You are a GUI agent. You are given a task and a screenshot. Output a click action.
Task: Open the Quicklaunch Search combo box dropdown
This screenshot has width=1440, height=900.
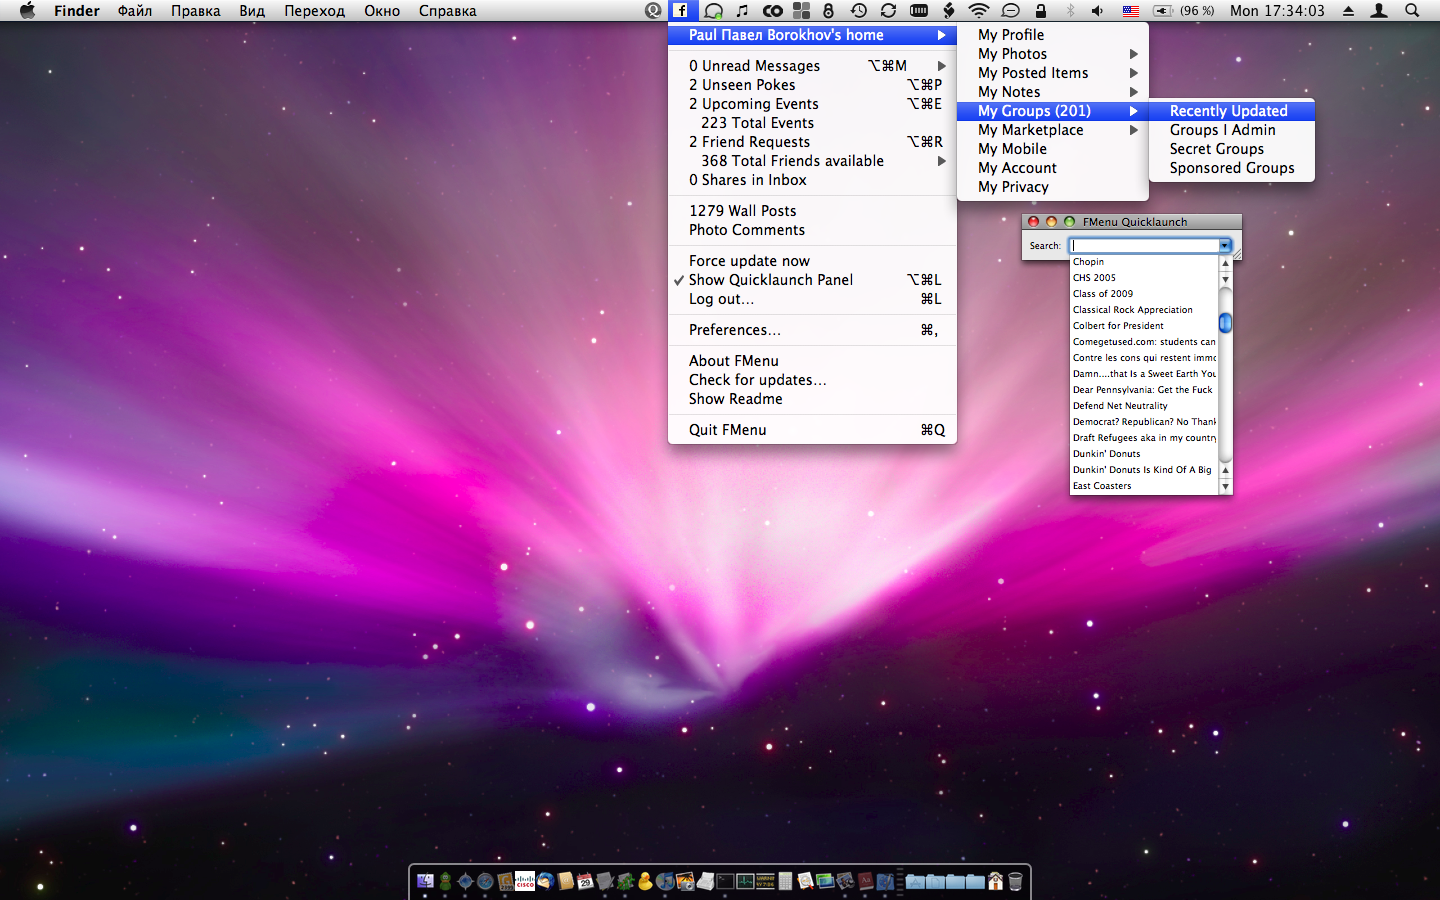coord(1224,245)
